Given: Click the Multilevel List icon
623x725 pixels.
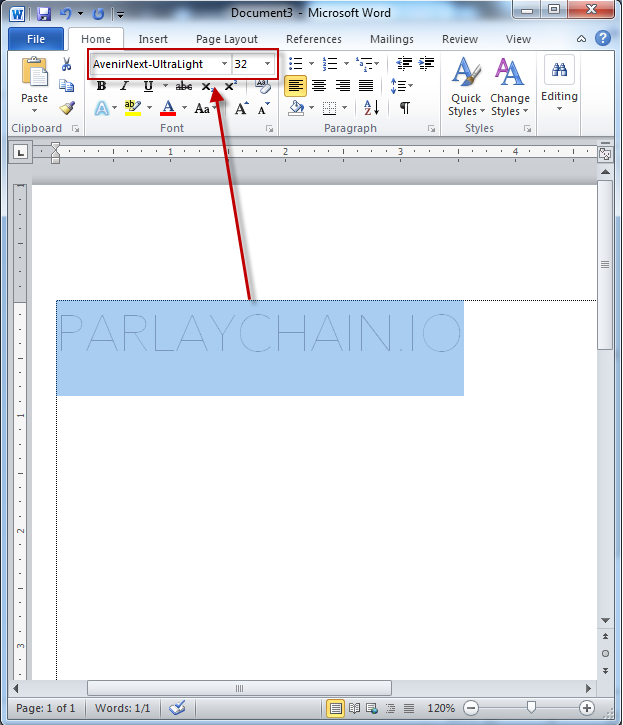Looking at the screenshot, I should 364,63.
